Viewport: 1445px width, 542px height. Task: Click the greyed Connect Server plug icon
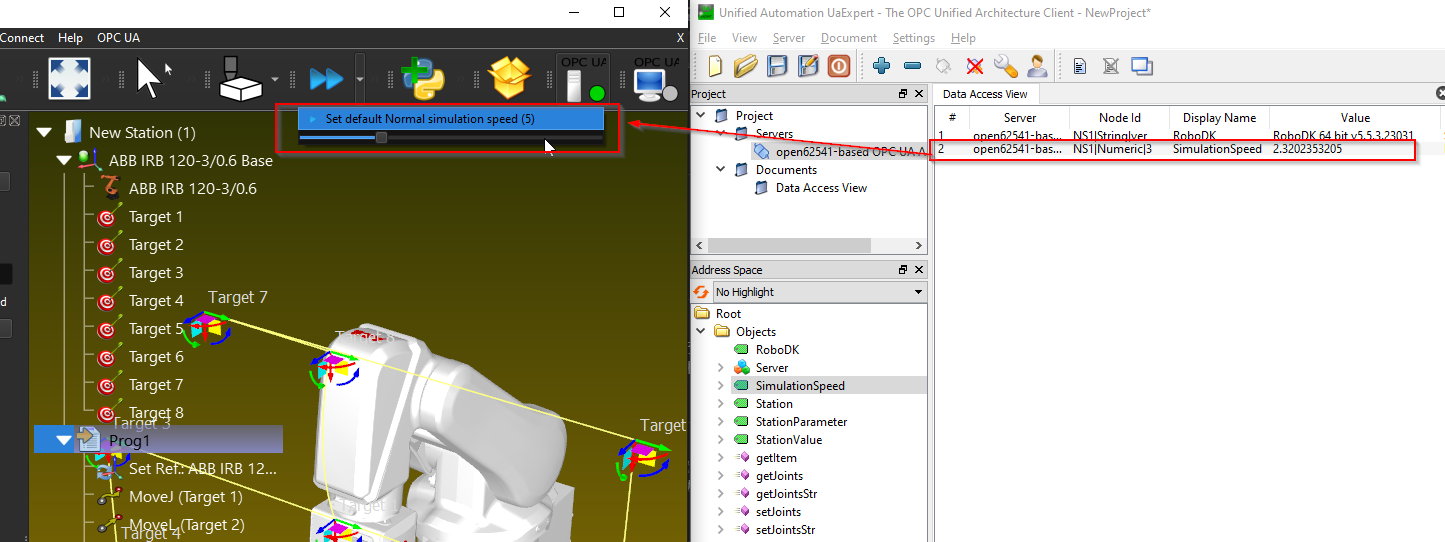click(943, 67)
